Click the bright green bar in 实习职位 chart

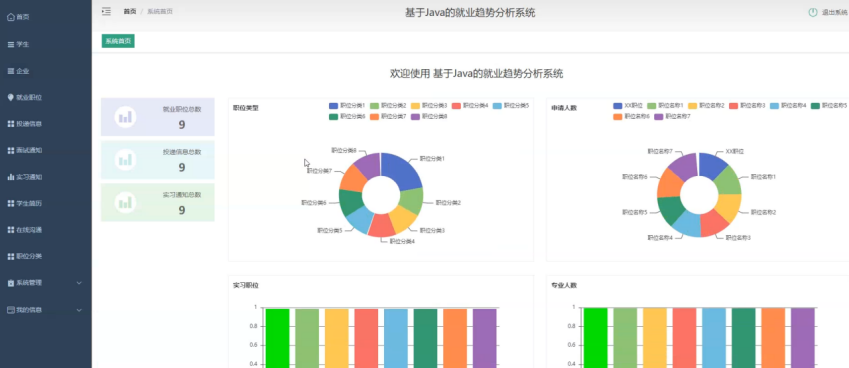[x=277, y=338]
